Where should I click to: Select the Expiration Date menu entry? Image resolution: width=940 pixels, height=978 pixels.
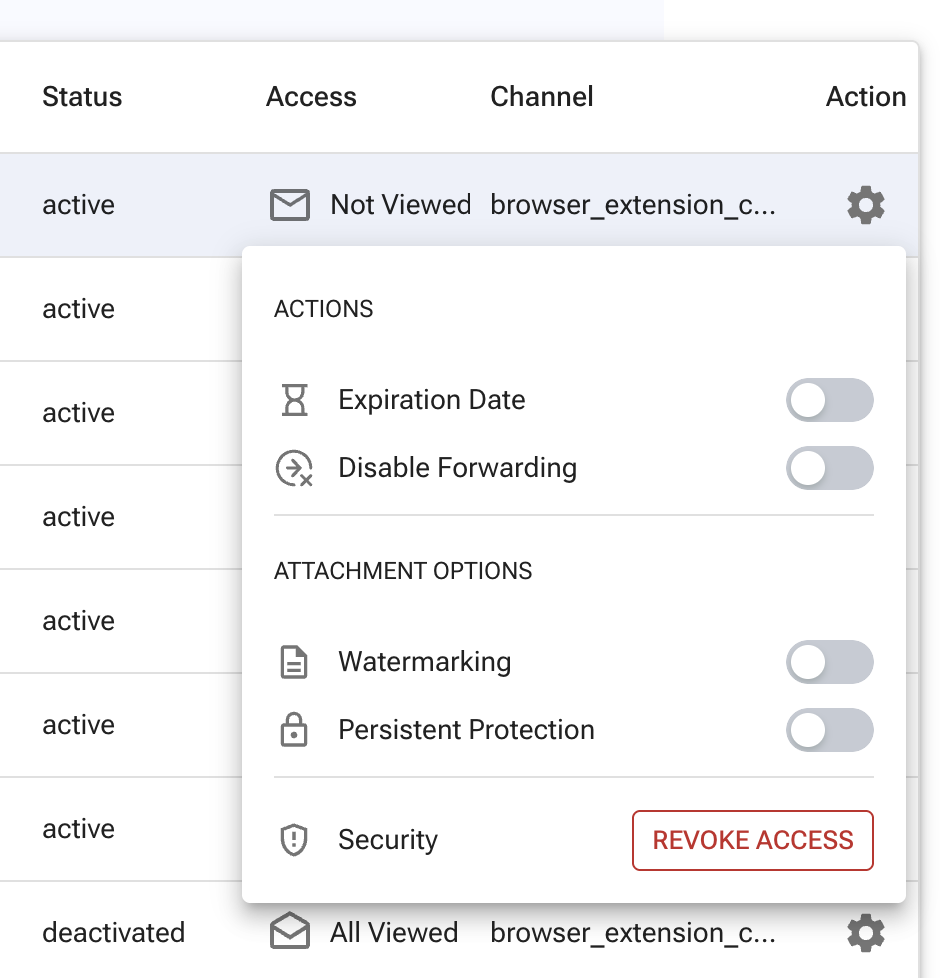tap(431, 400)
